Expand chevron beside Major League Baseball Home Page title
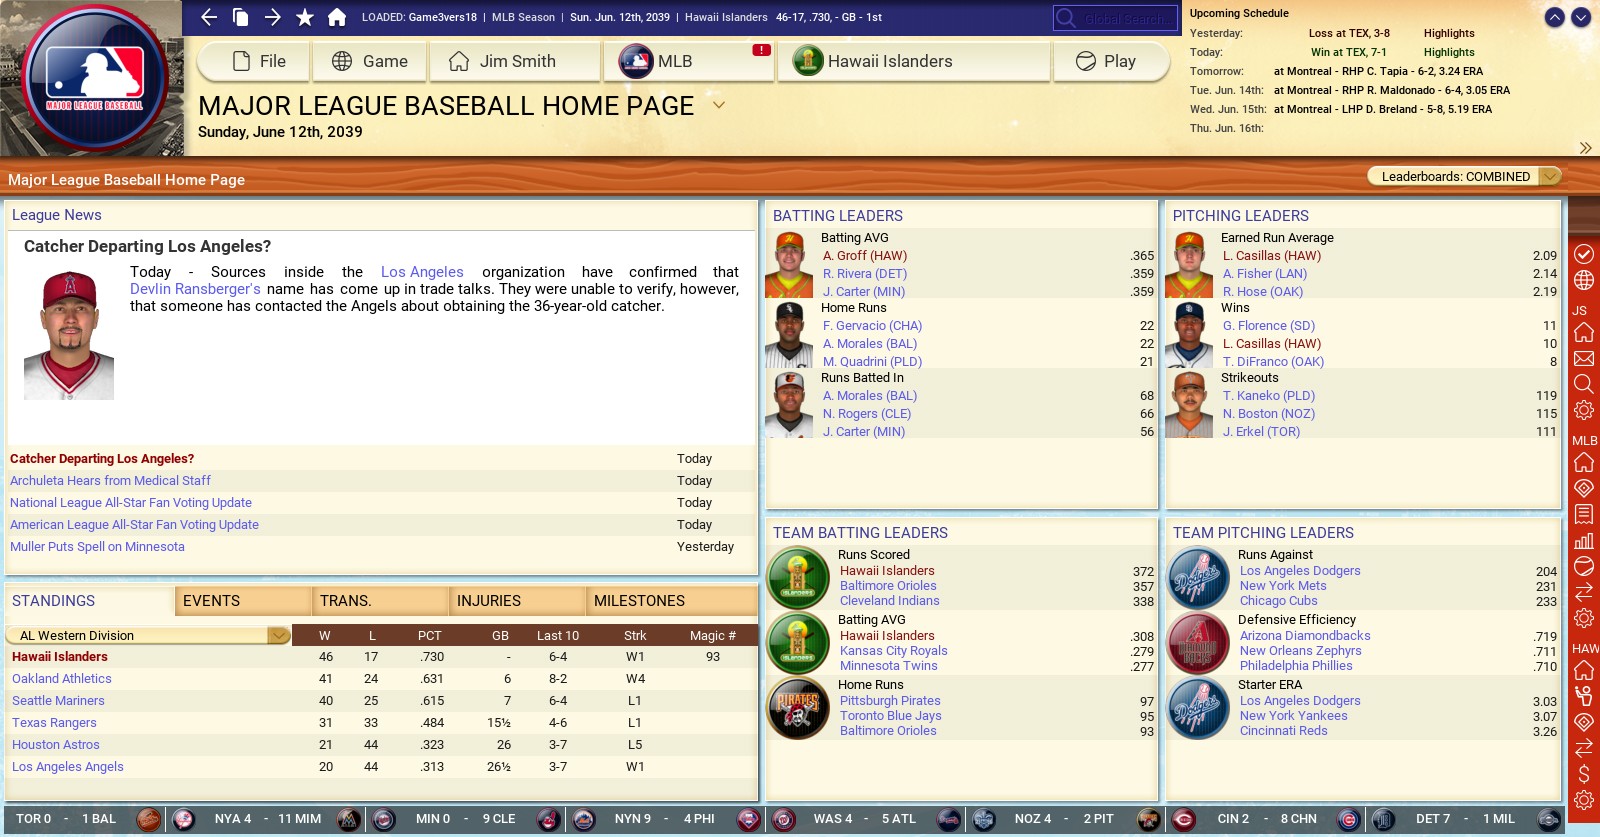The width and height of the screenshot is (1600, 837). click(x=718, y=105)
